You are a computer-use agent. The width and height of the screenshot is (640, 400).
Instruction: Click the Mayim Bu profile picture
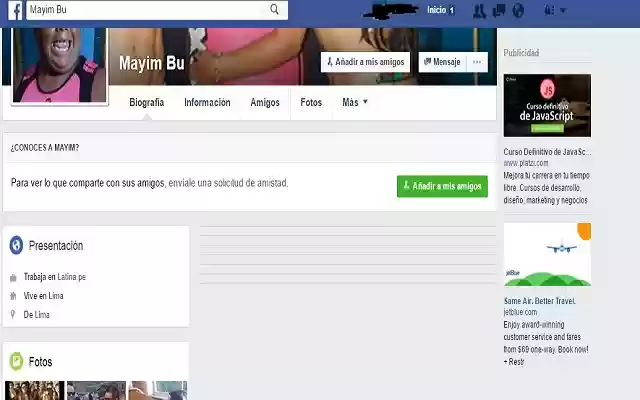(x=60, y=64)
